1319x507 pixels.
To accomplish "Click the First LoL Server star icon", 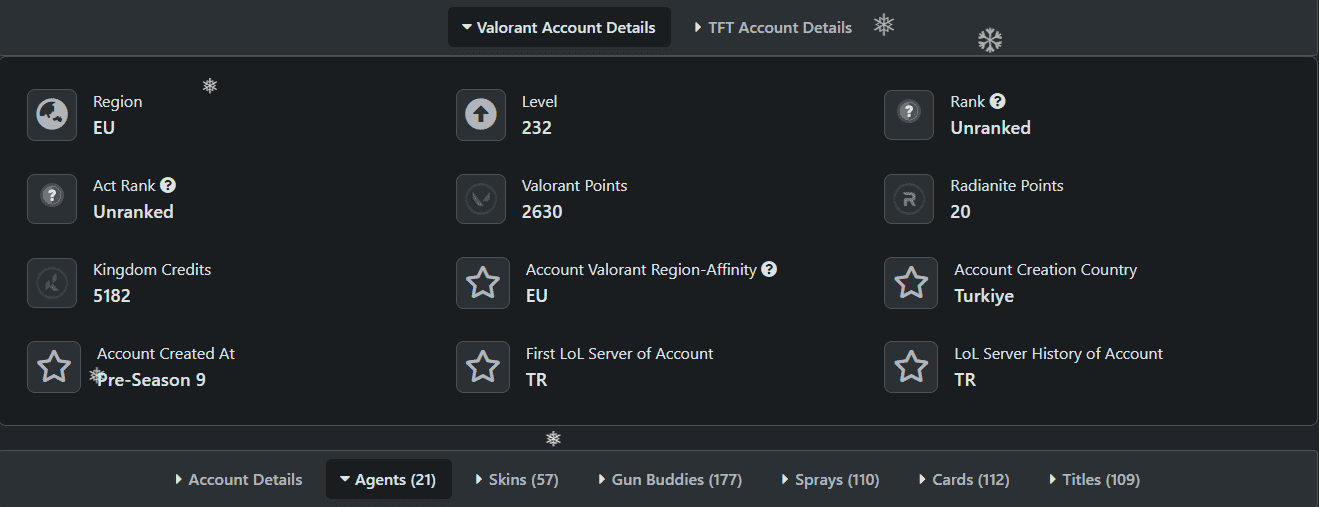I will coord(483,367).
